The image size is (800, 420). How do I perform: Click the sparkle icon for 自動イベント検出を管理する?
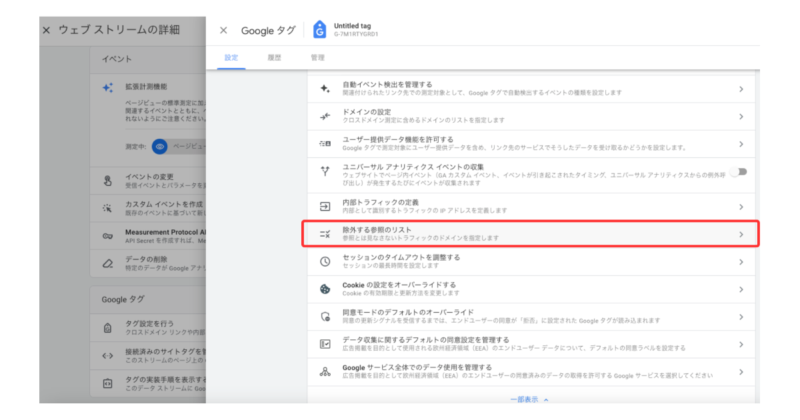pyautogui.click(x=325, y=88)
